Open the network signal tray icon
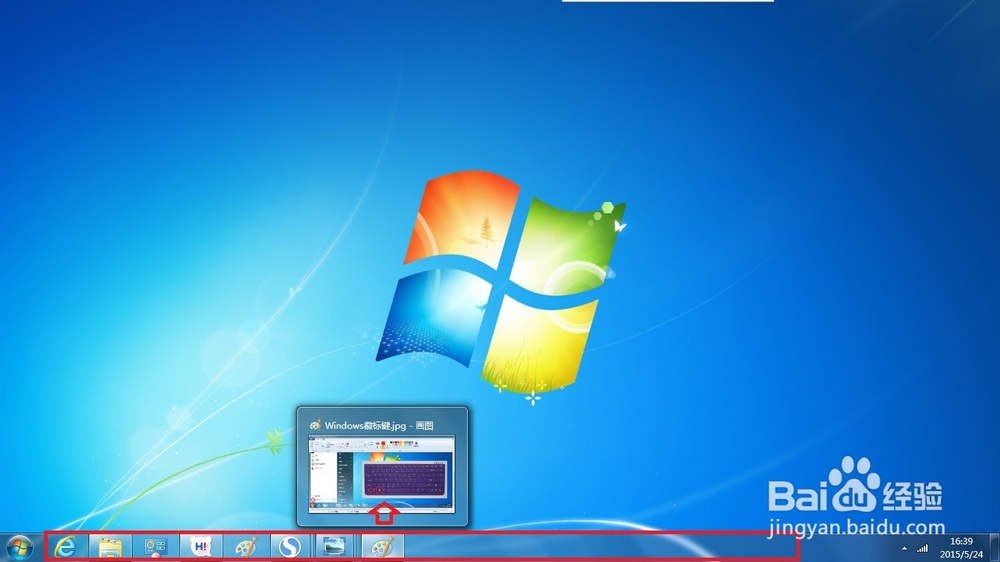This screenshot has width=1000, height=562. click(x=923, y=549)
